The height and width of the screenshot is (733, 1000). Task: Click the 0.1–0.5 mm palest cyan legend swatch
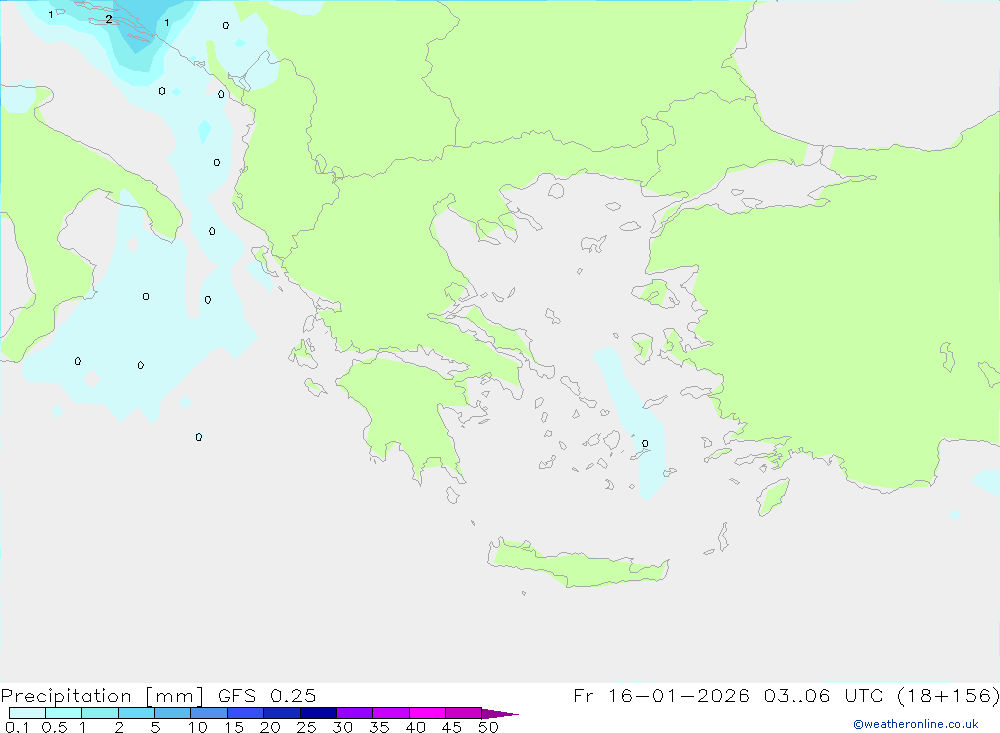pyautogui.click(x=27, y=713)
